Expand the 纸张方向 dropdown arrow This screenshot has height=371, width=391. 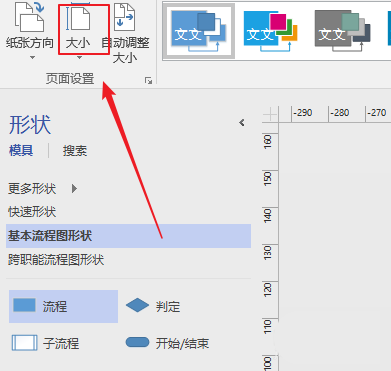point(32,58)
